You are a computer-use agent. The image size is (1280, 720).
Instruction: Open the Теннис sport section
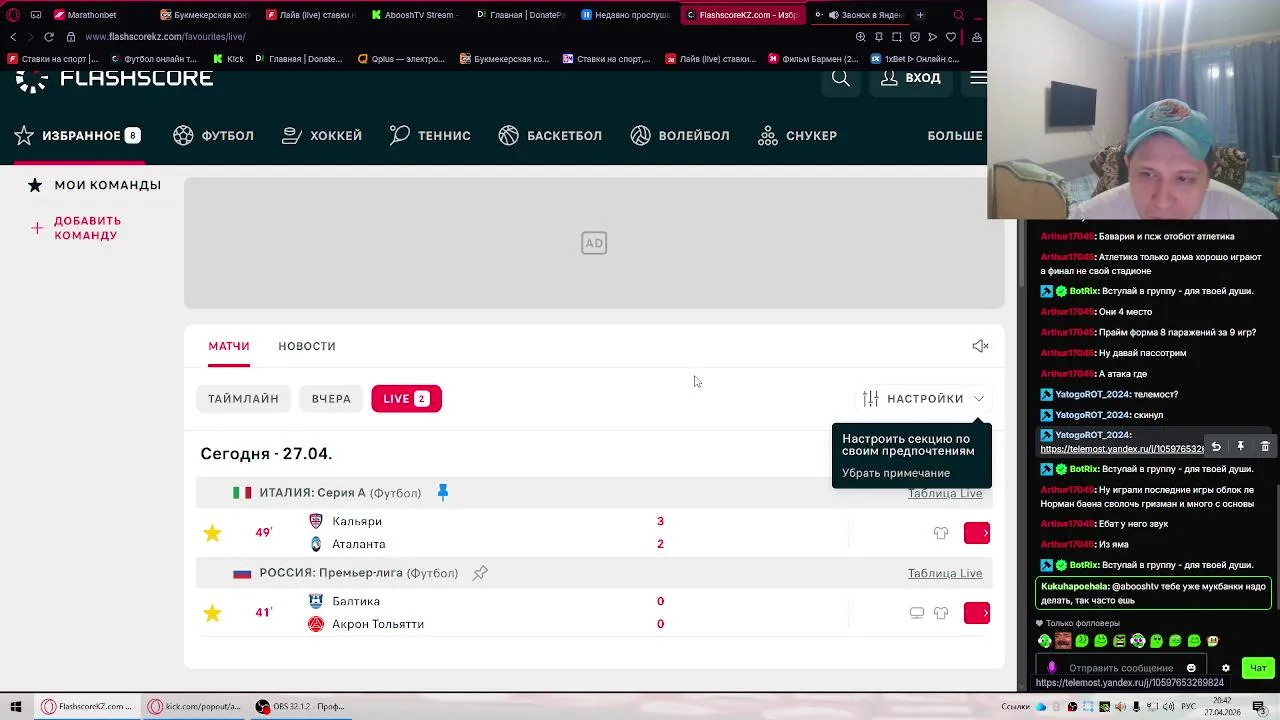430,135
